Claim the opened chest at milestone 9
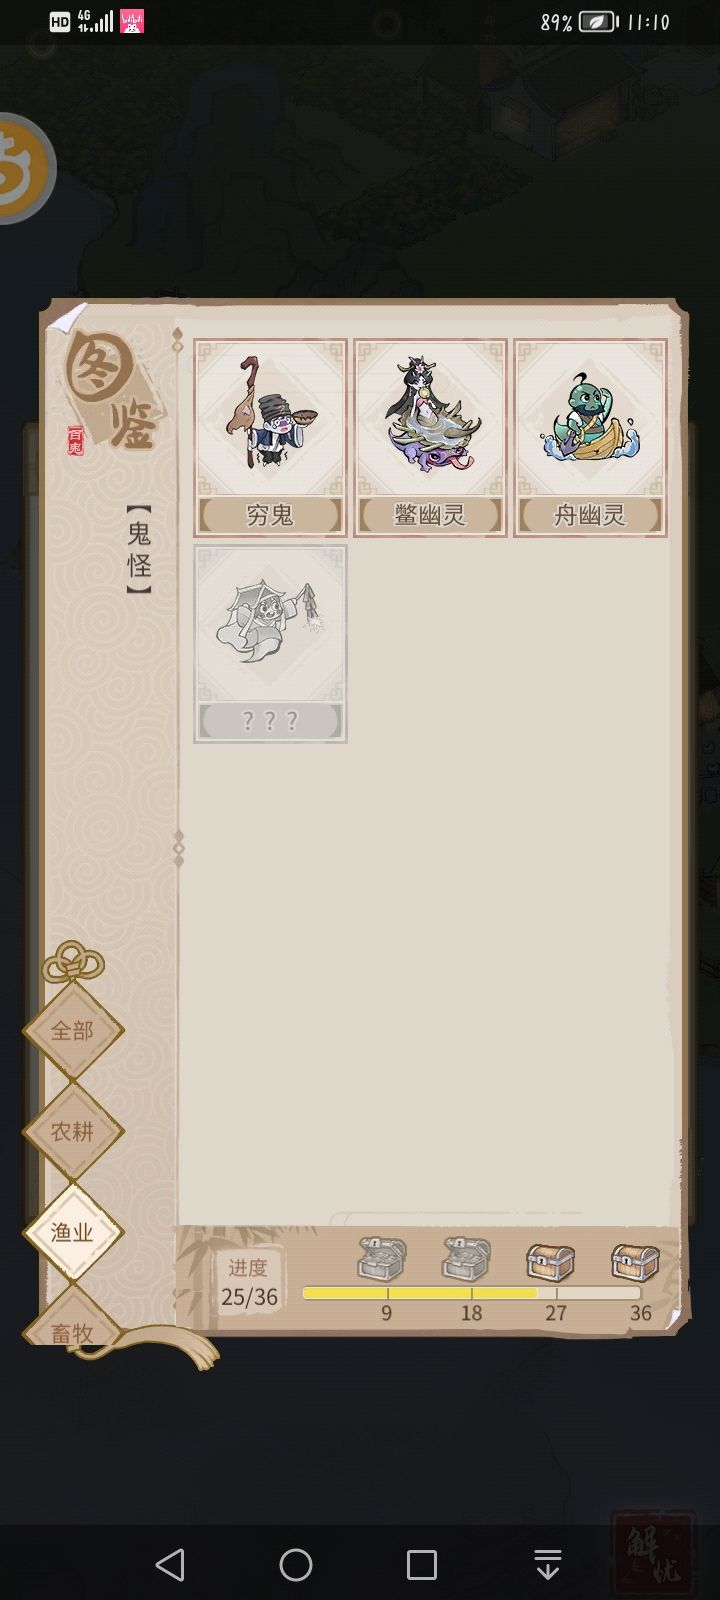The height and width of the screenshot is (1600, 720). [382, 1259]
